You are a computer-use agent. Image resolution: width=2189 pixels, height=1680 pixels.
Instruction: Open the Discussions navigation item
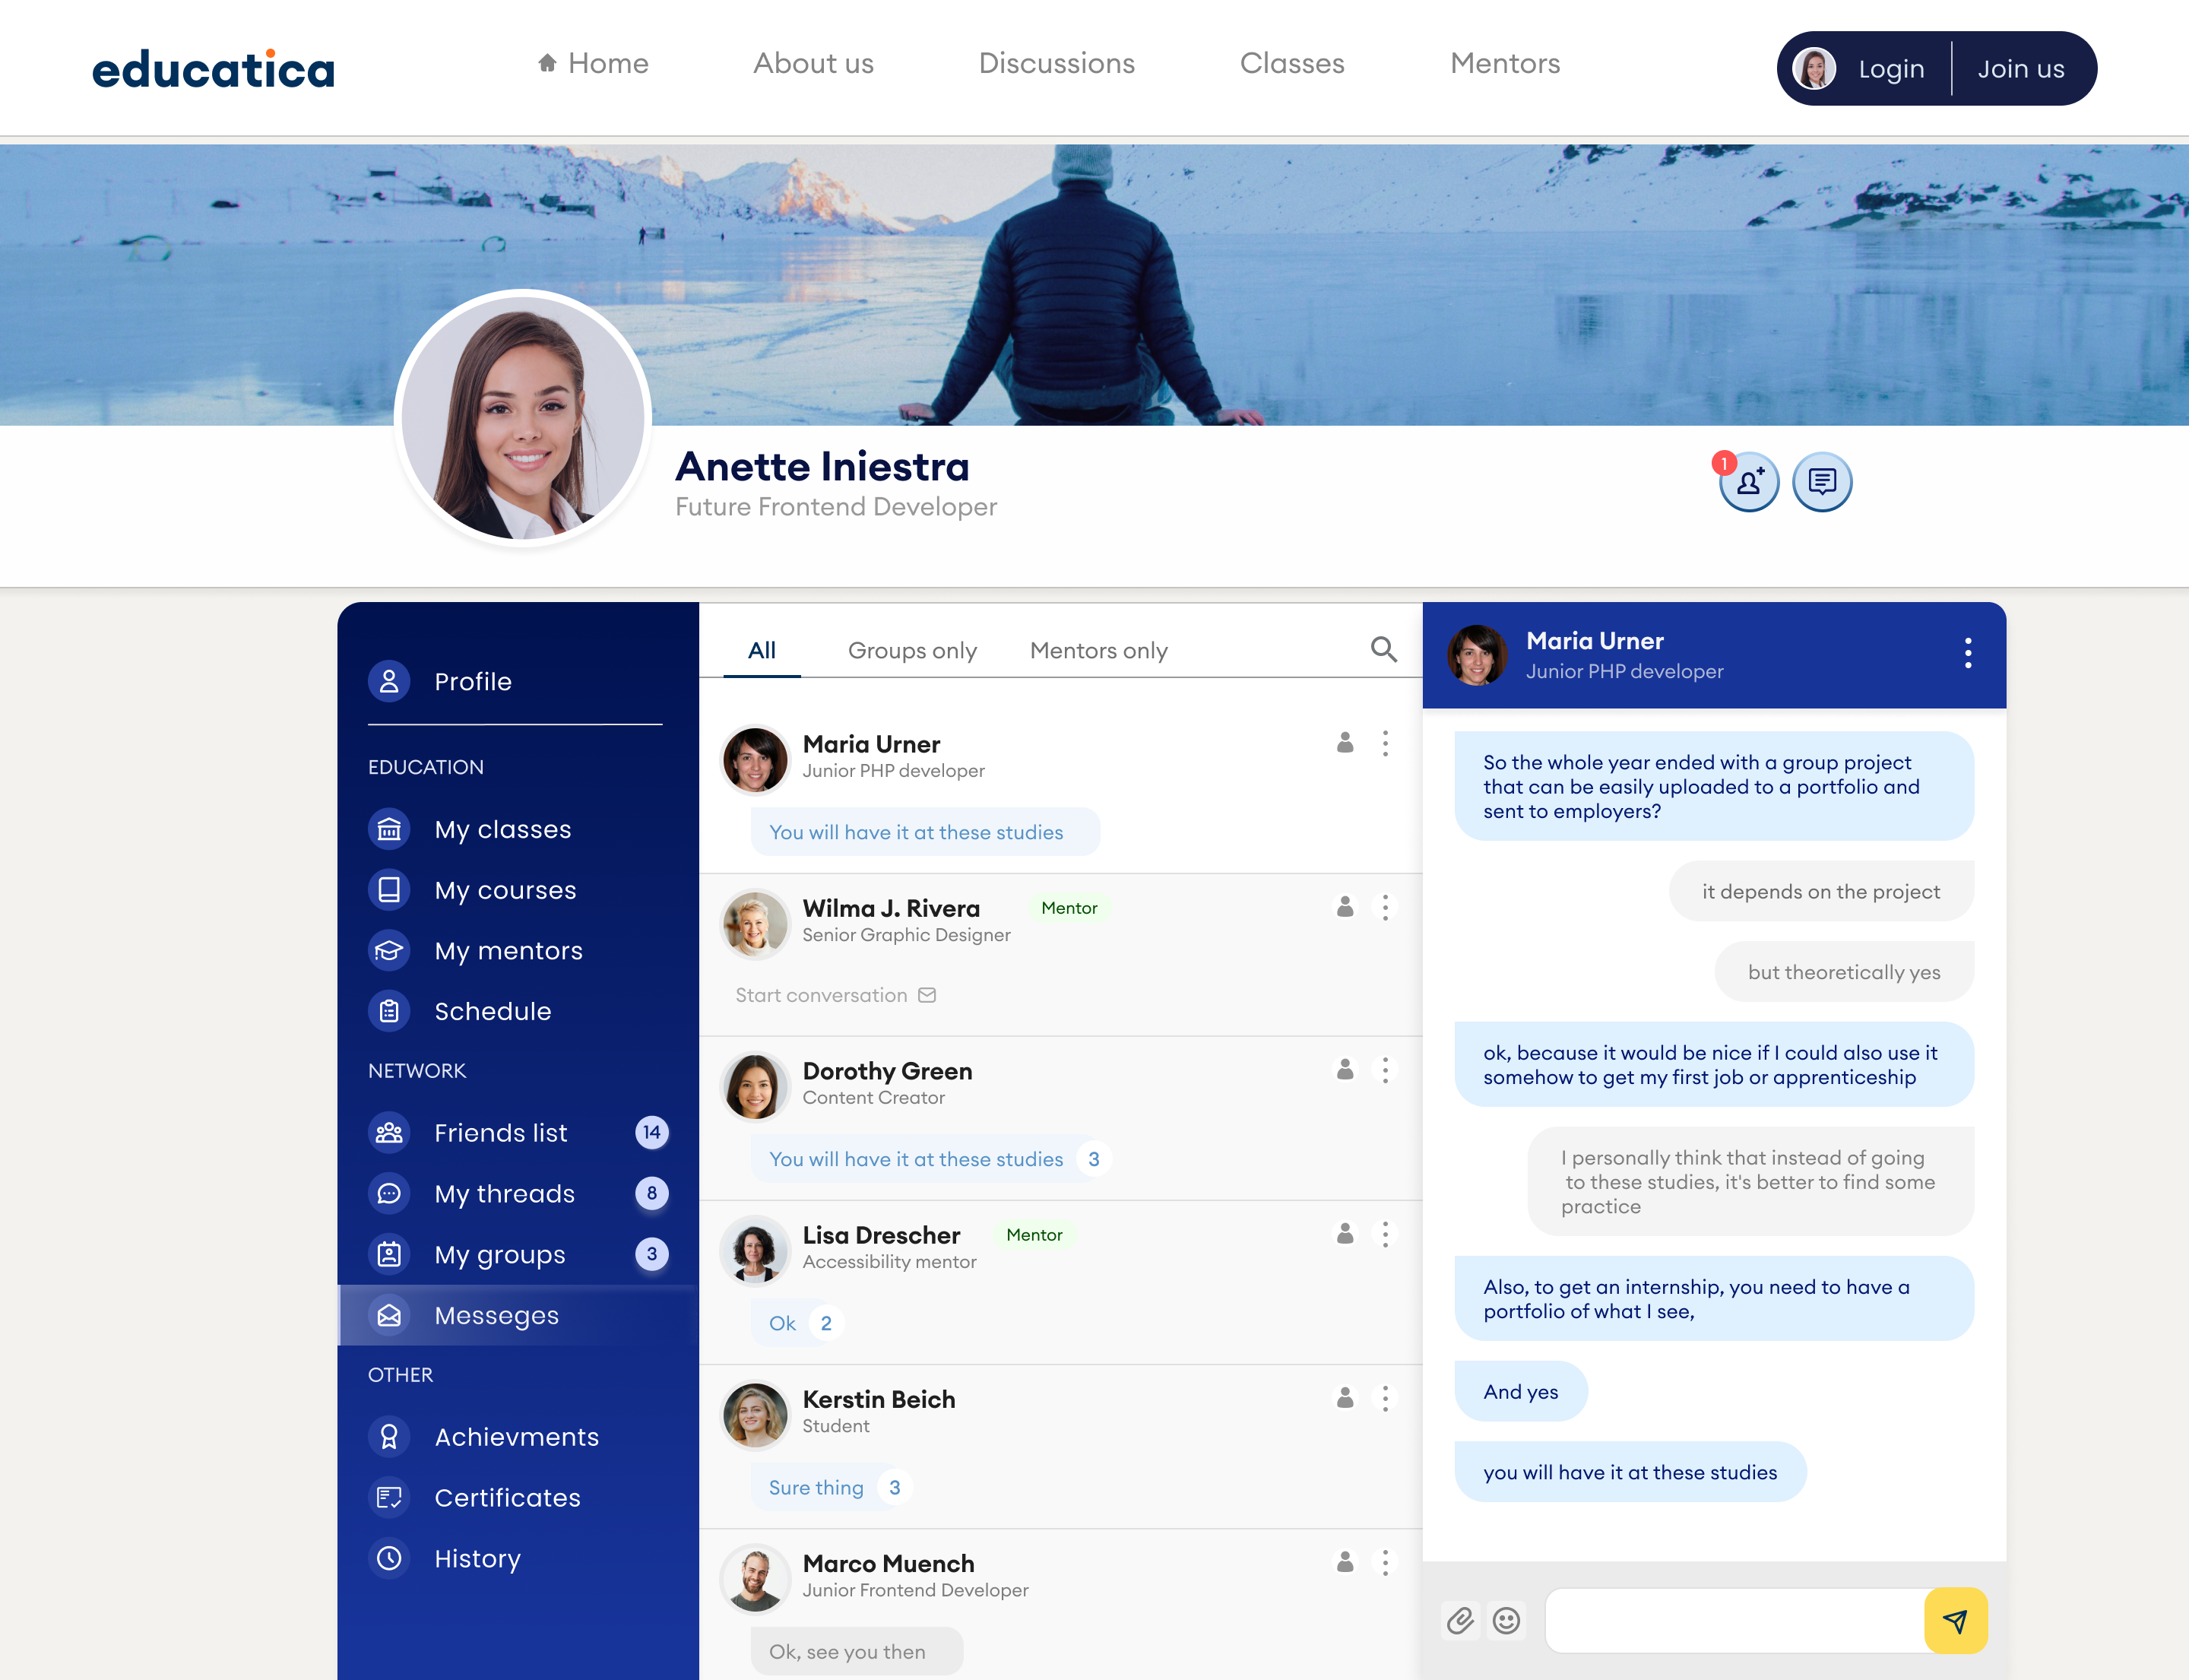(x=1056, y=64)
